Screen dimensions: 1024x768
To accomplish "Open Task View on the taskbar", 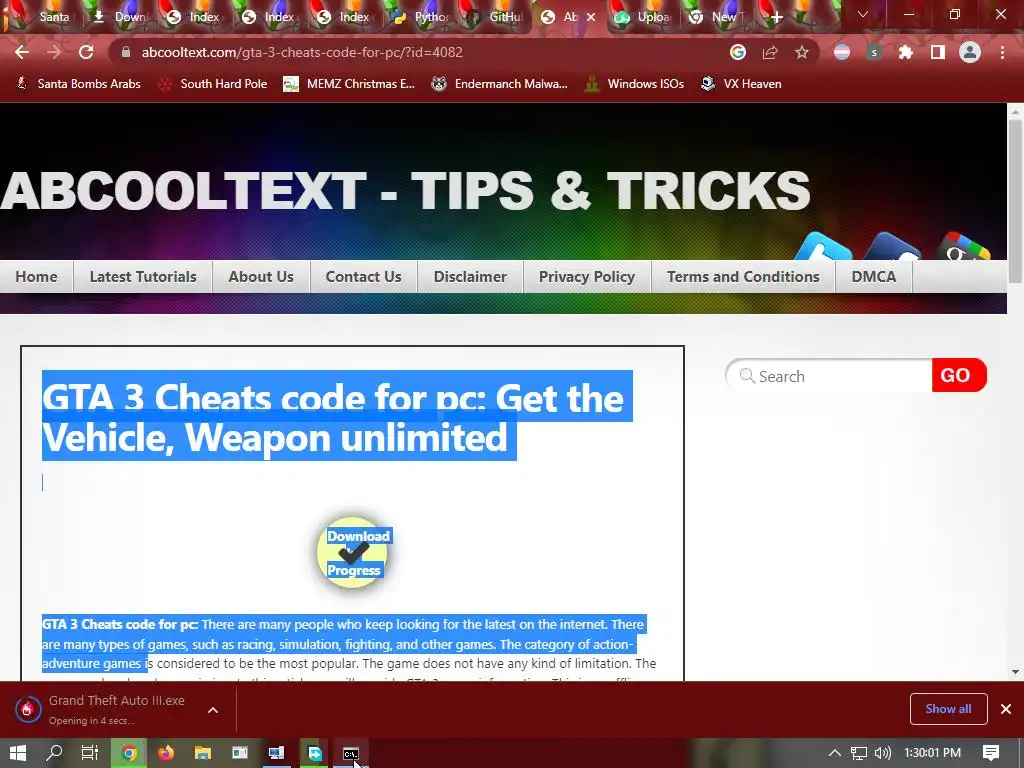I will pyautogui.click(x=89, y=753).
